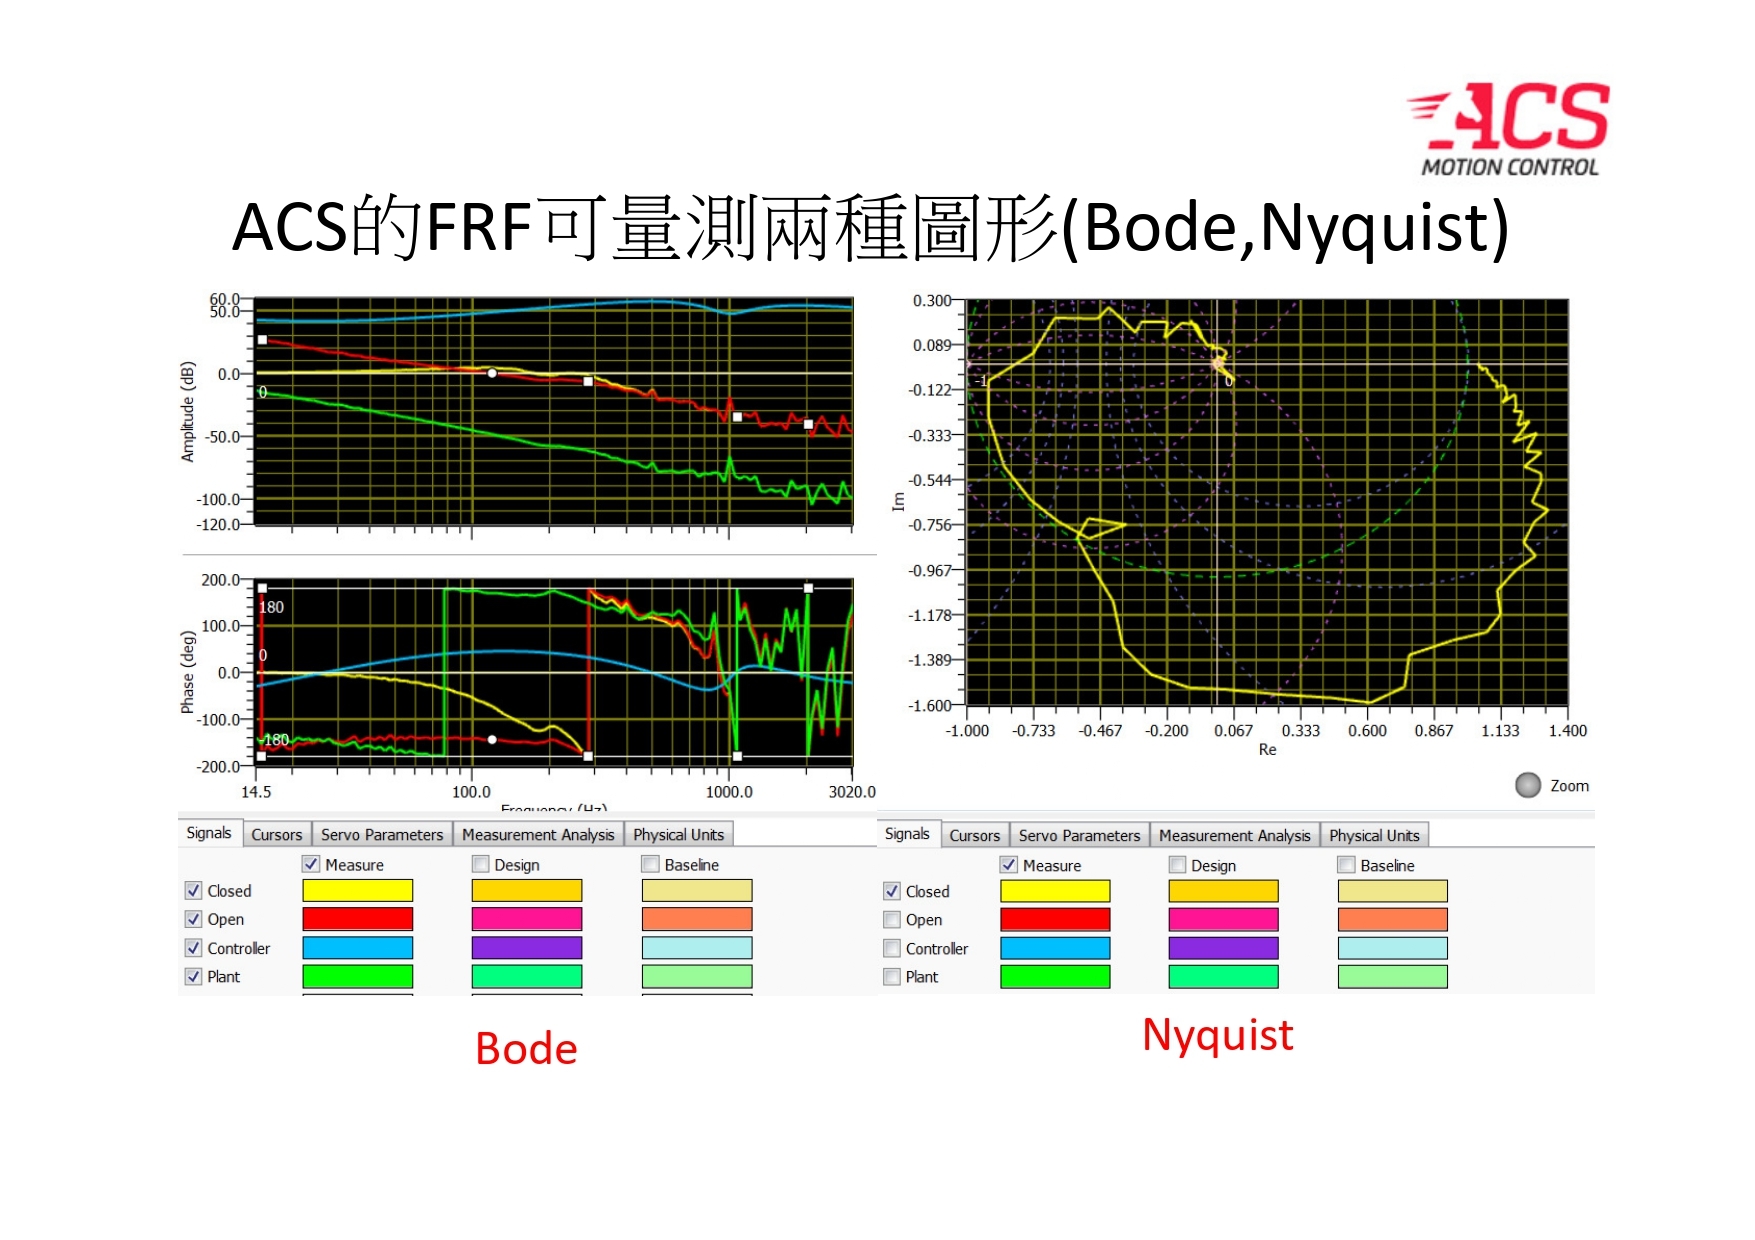Pick blue Controller Measure swatch in Bode panel
Viewport: 1755px width, 1240px height.
click(x=358, y=948)
